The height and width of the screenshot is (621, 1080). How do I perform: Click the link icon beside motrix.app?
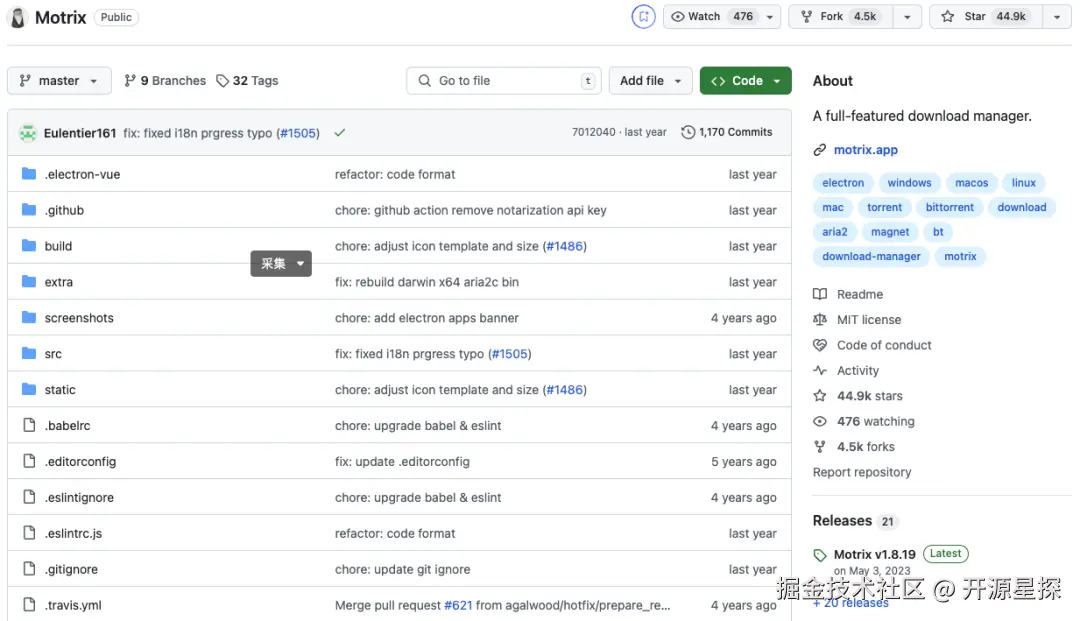[x=820, y=150]
